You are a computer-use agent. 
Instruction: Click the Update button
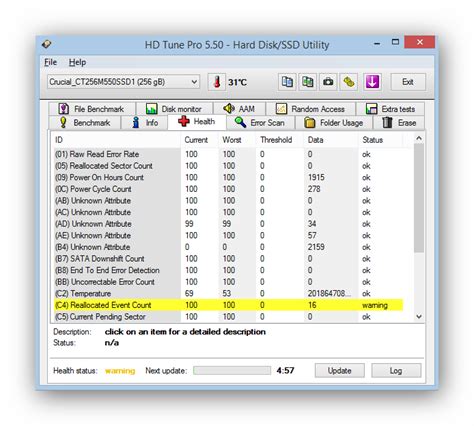point(340,371)
